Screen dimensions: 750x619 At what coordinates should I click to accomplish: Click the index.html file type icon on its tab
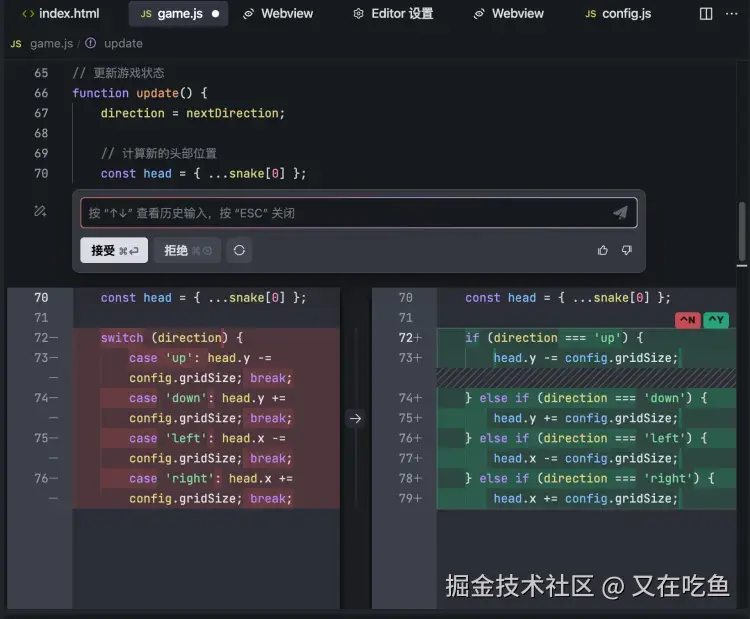click(x=28, y=13)
